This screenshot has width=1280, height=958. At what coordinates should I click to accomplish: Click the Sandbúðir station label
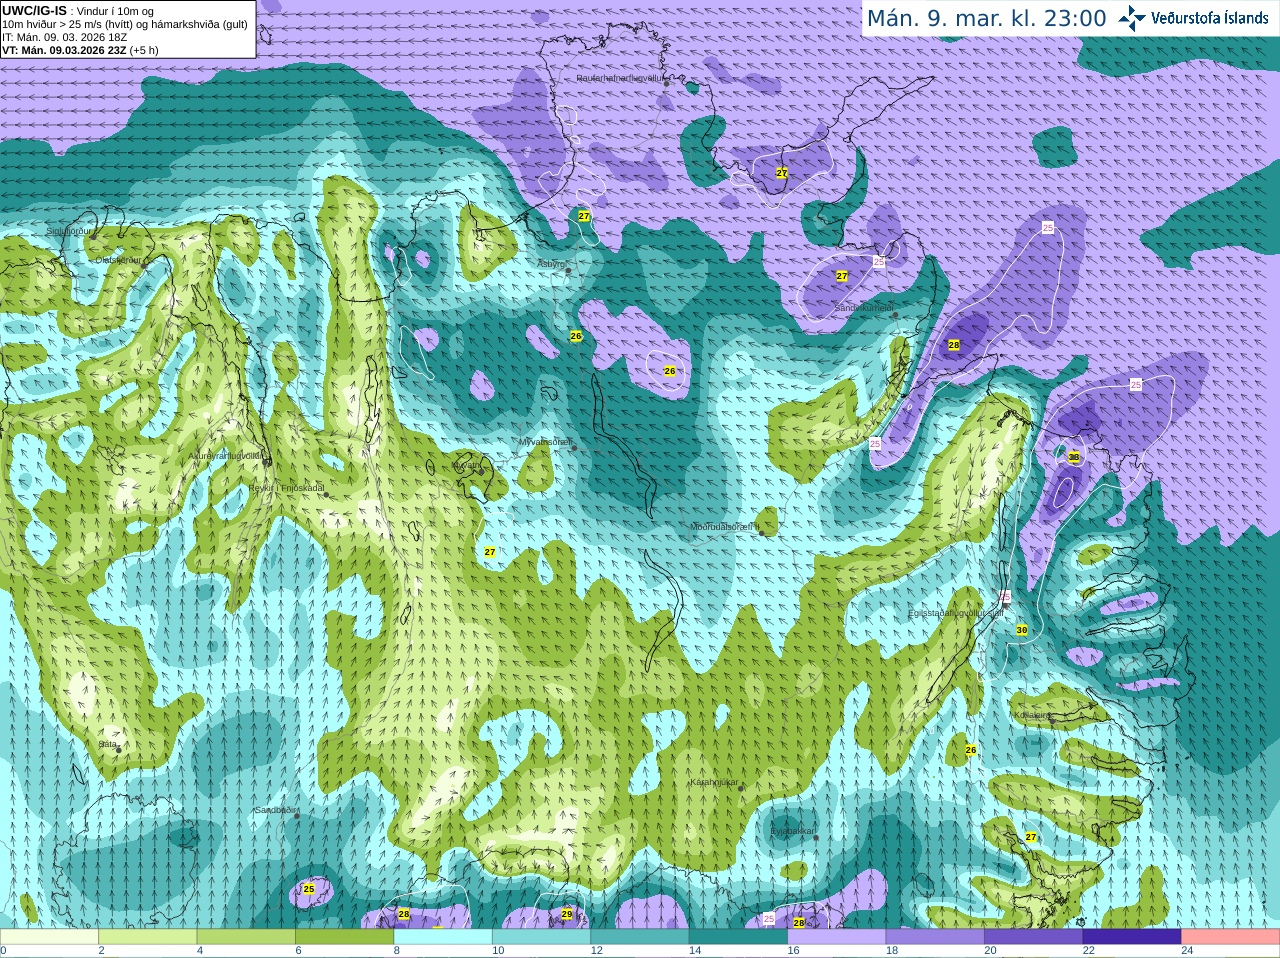pos(274,809)
